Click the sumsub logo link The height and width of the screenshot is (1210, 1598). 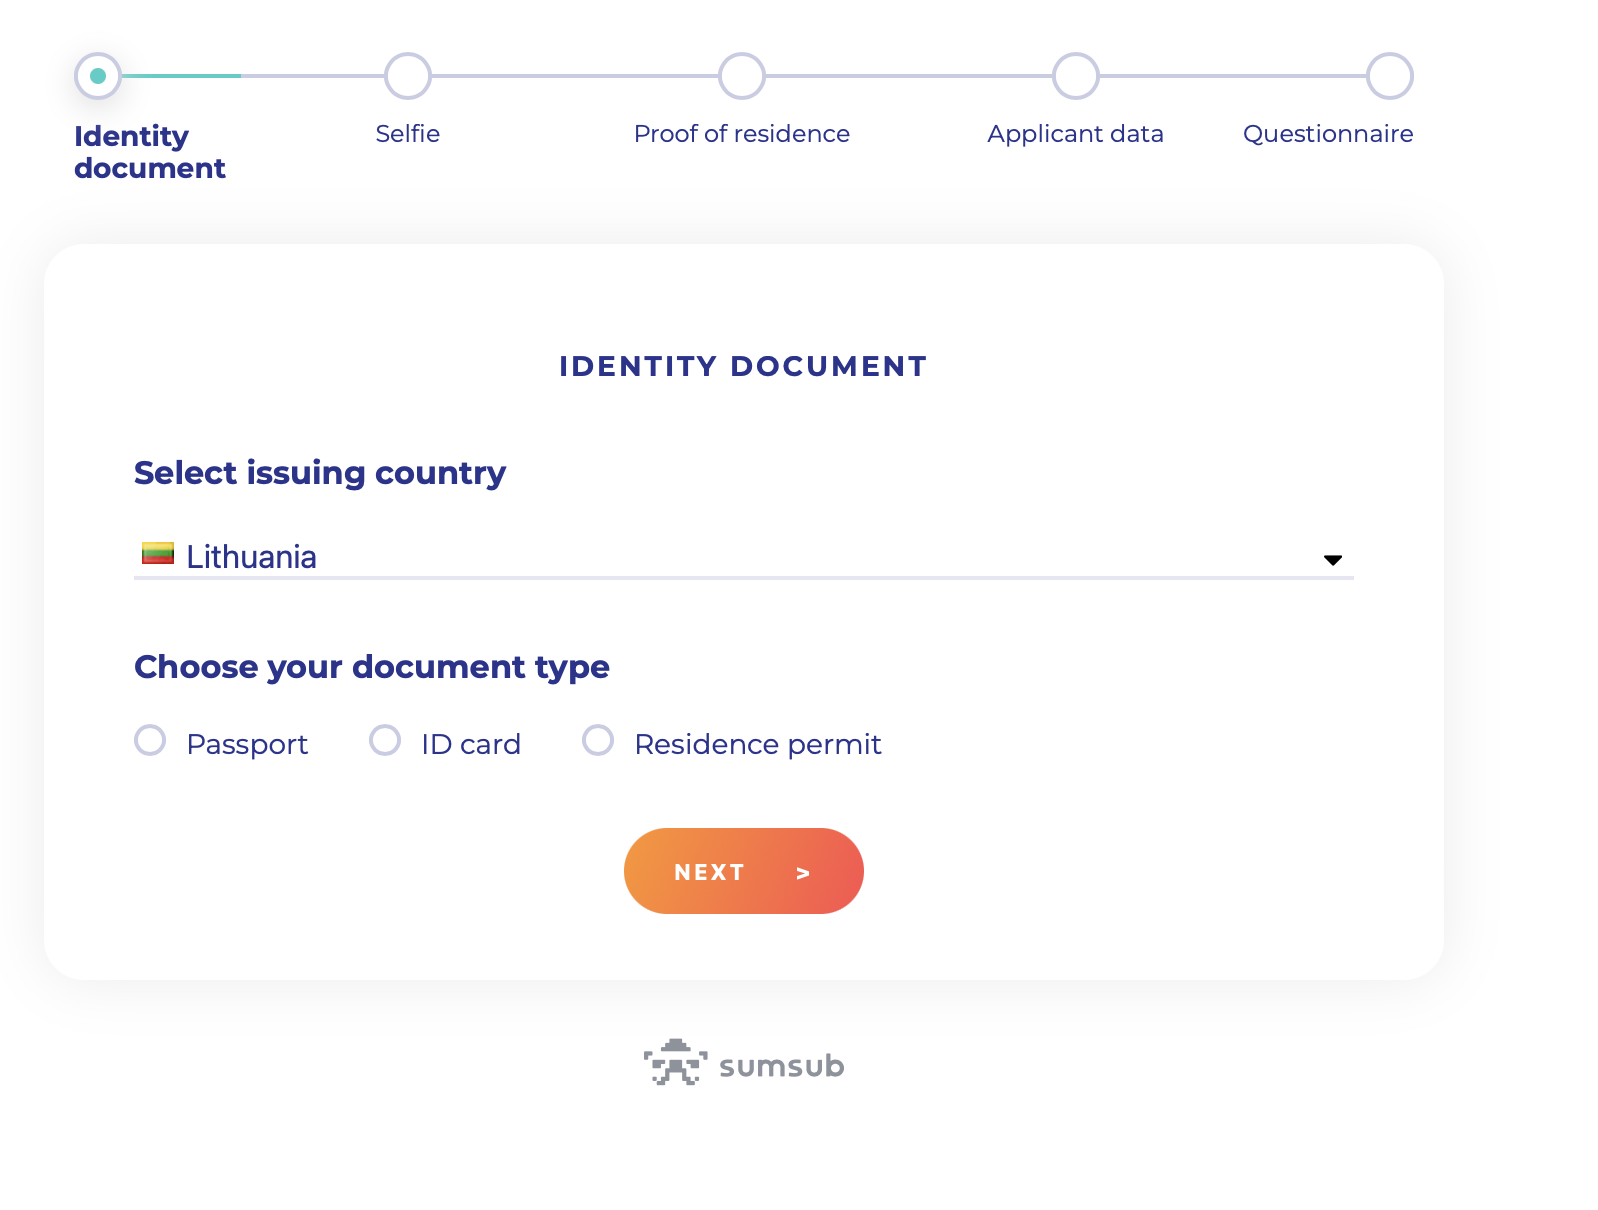pyautogui.click(x=744, y=1063)
